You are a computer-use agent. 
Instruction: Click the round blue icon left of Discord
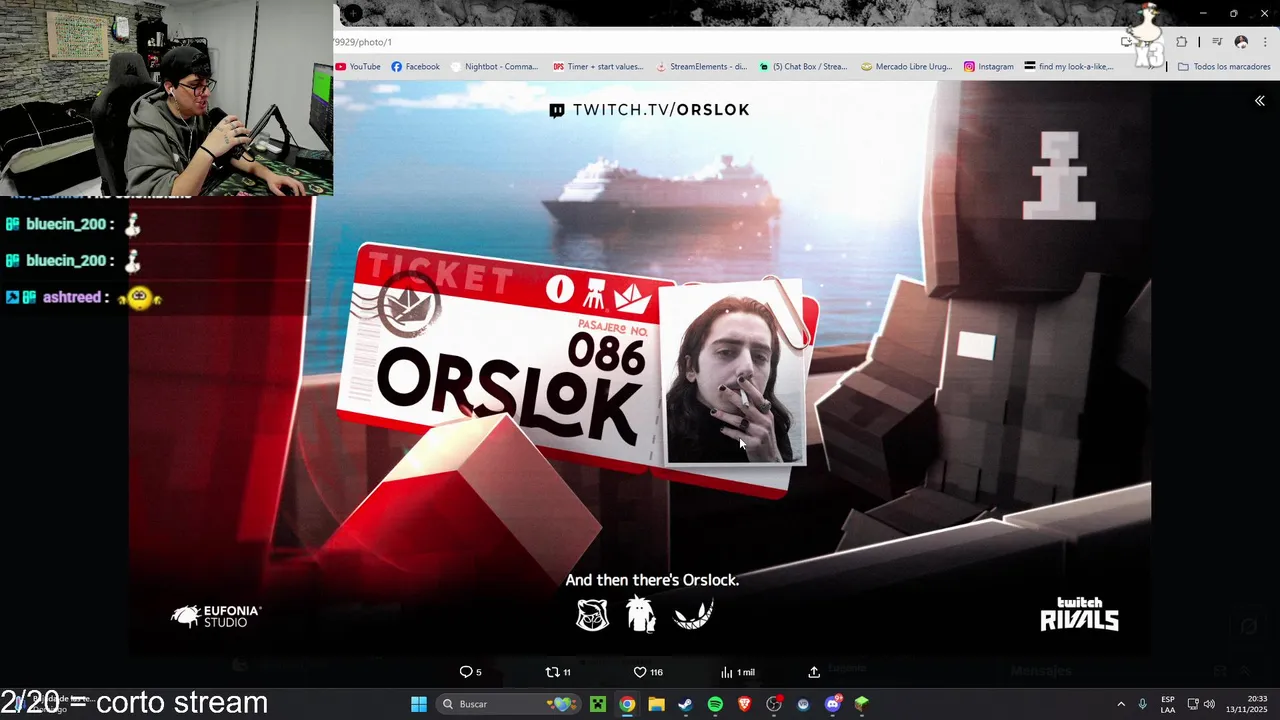tap(803, 704)
